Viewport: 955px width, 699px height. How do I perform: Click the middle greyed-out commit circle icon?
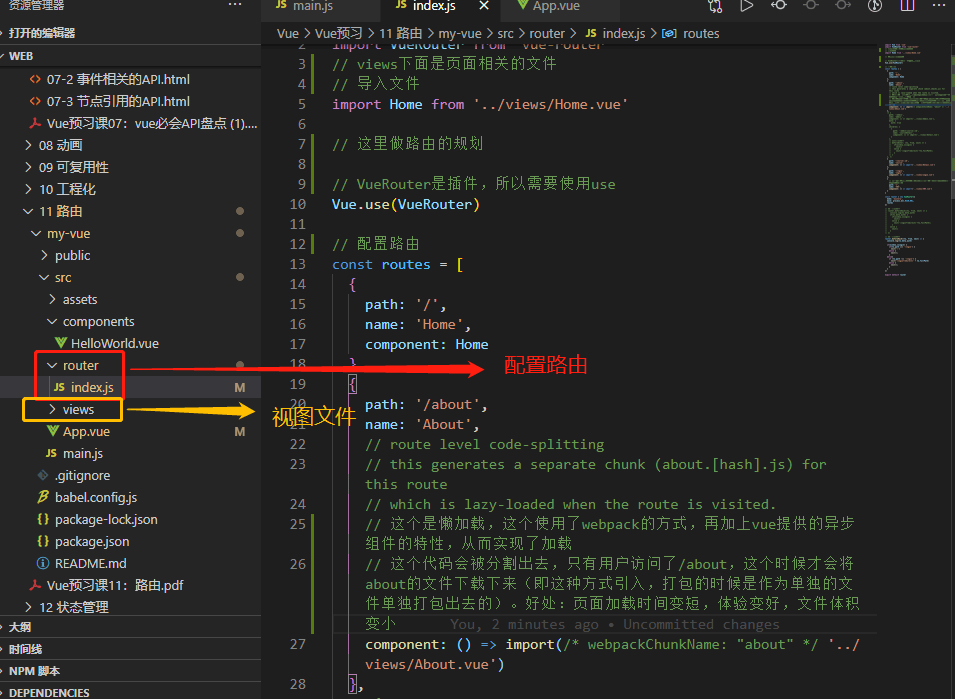coord(811,5)
